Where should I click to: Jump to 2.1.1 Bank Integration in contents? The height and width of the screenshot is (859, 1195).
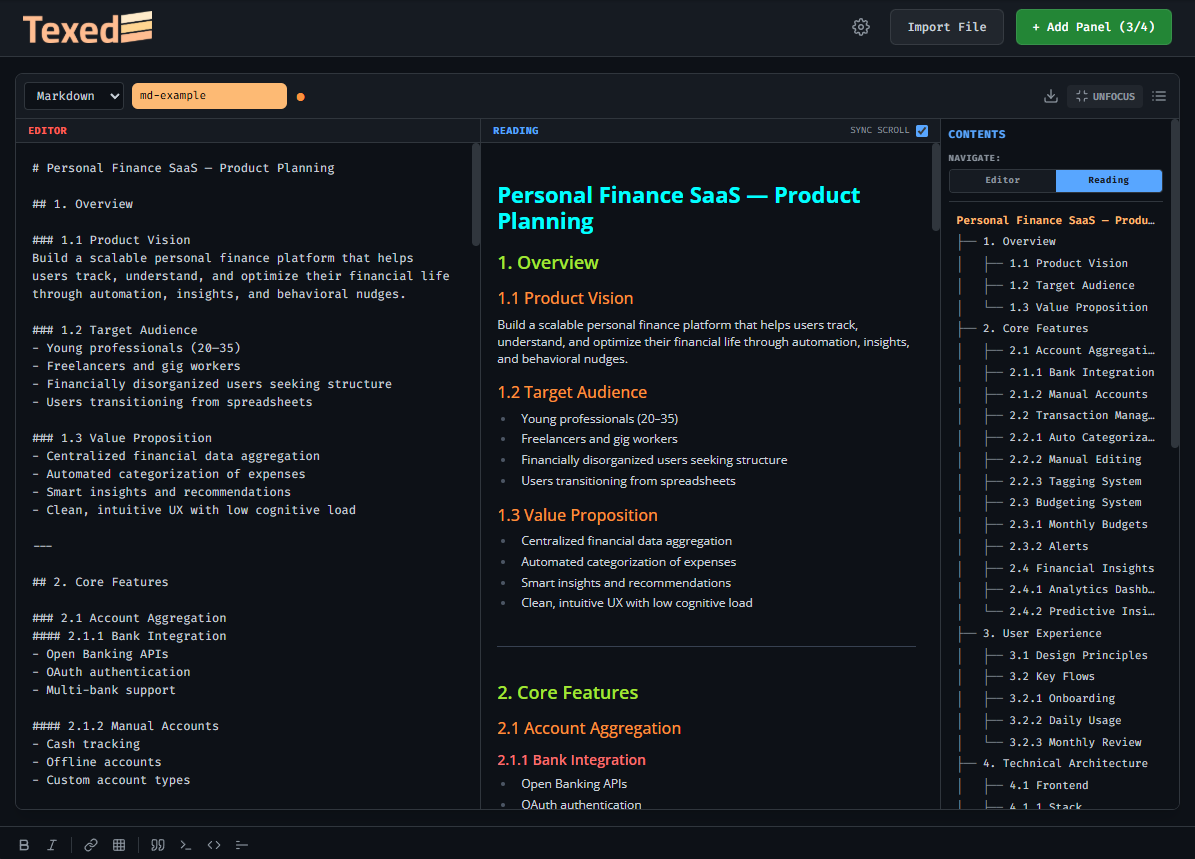[1081, 372]
